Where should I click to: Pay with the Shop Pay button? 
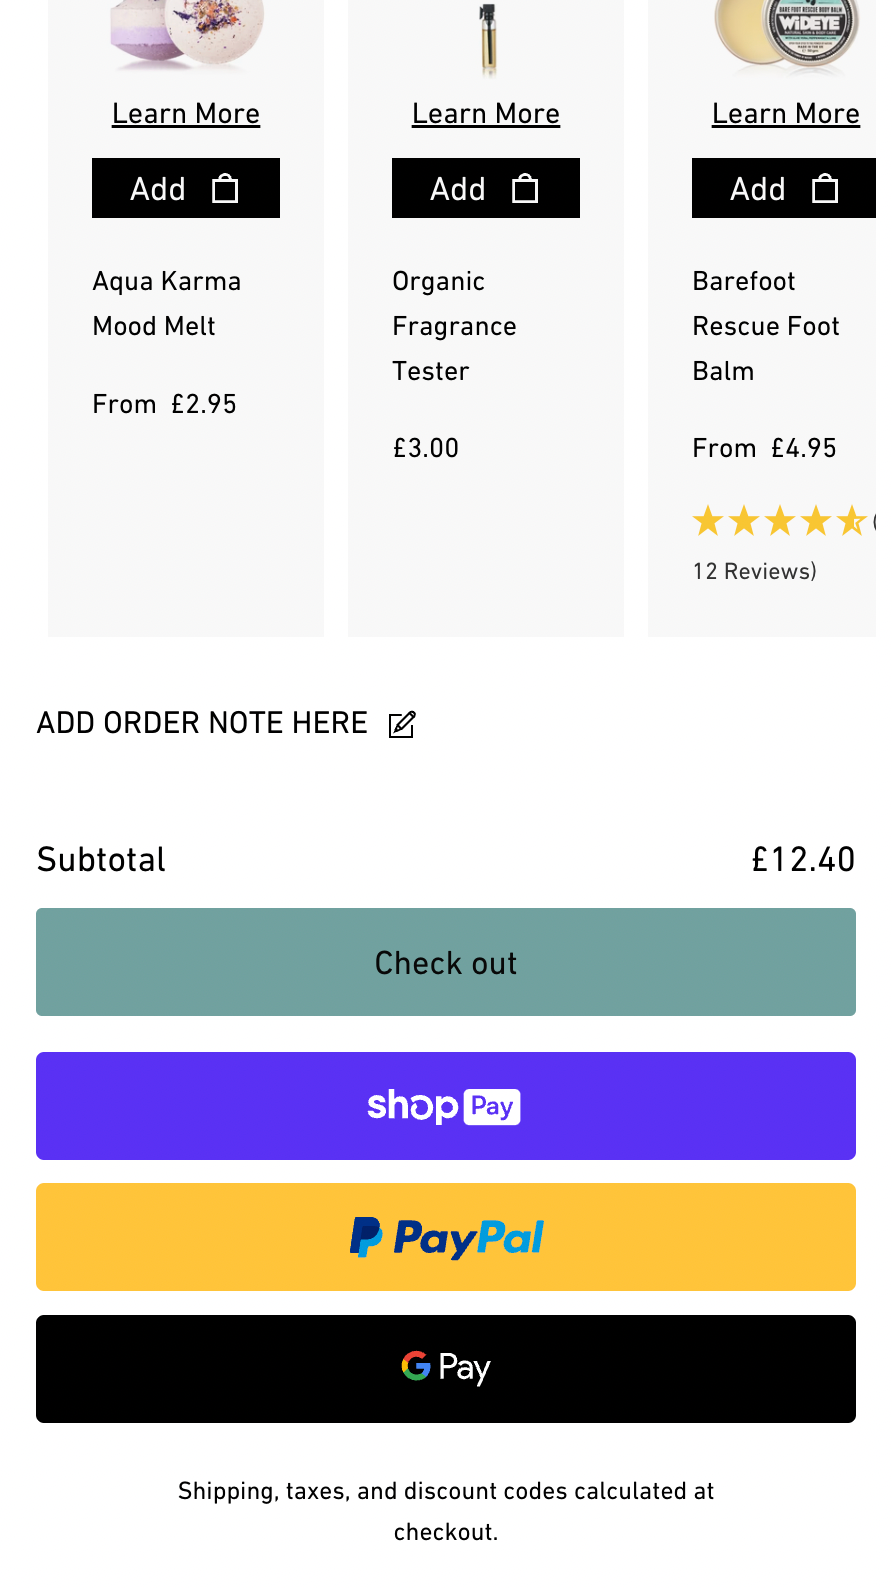446,1106
